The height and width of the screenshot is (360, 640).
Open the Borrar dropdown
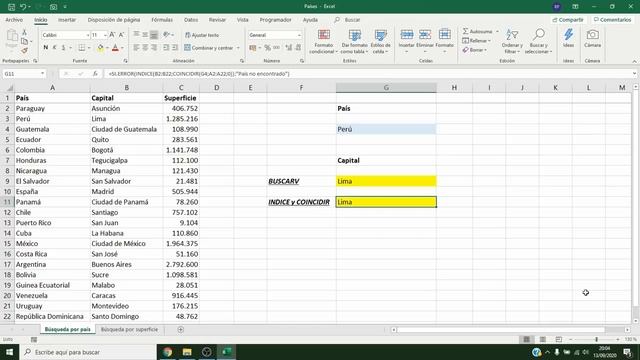pos(475,50)
